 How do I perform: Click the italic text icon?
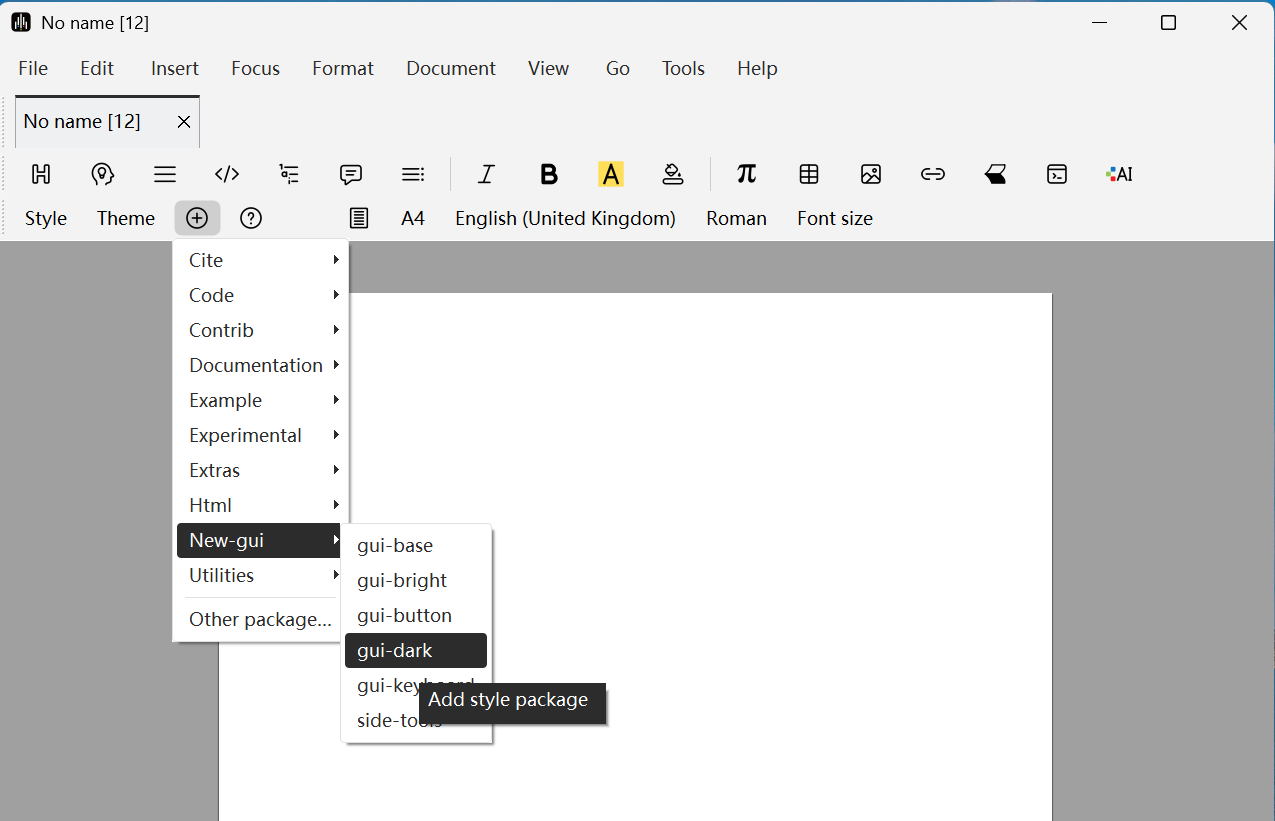click(x=486, y=174)
